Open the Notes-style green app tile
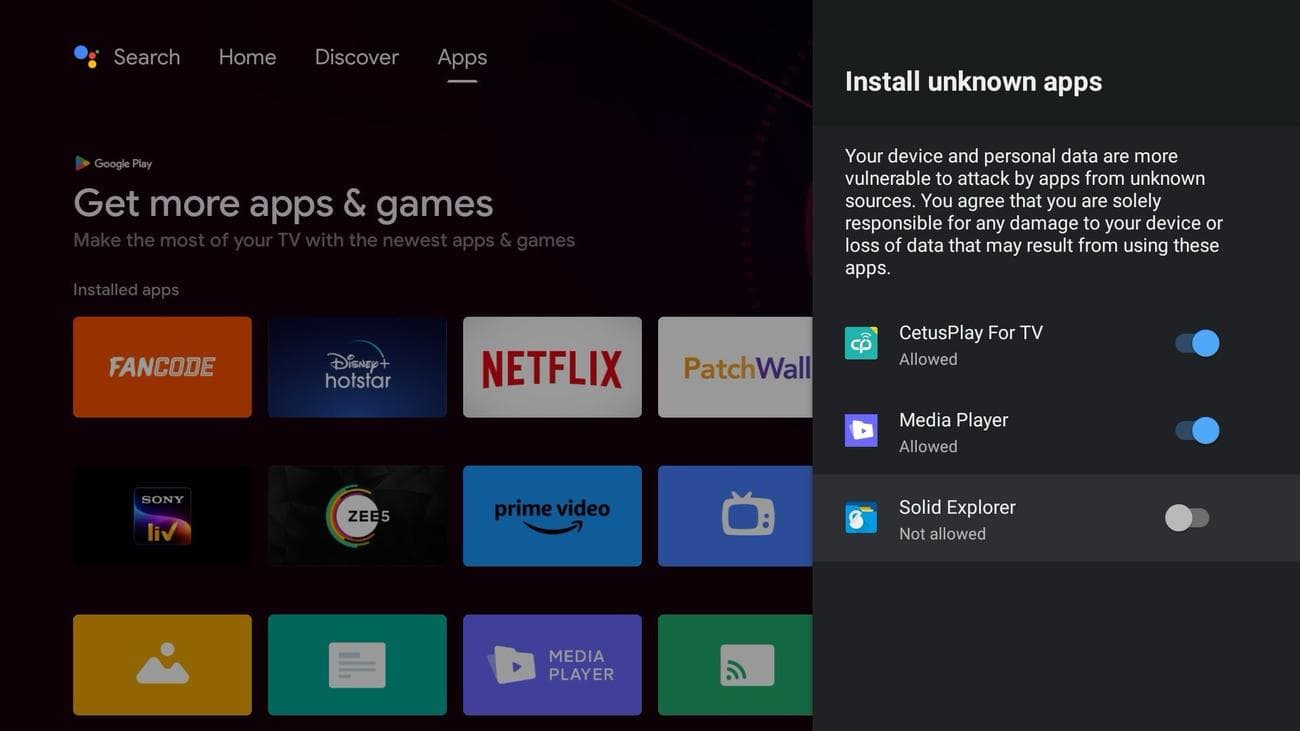The width and height of the screenshot is (1300, 731). (x=357, y=664)
